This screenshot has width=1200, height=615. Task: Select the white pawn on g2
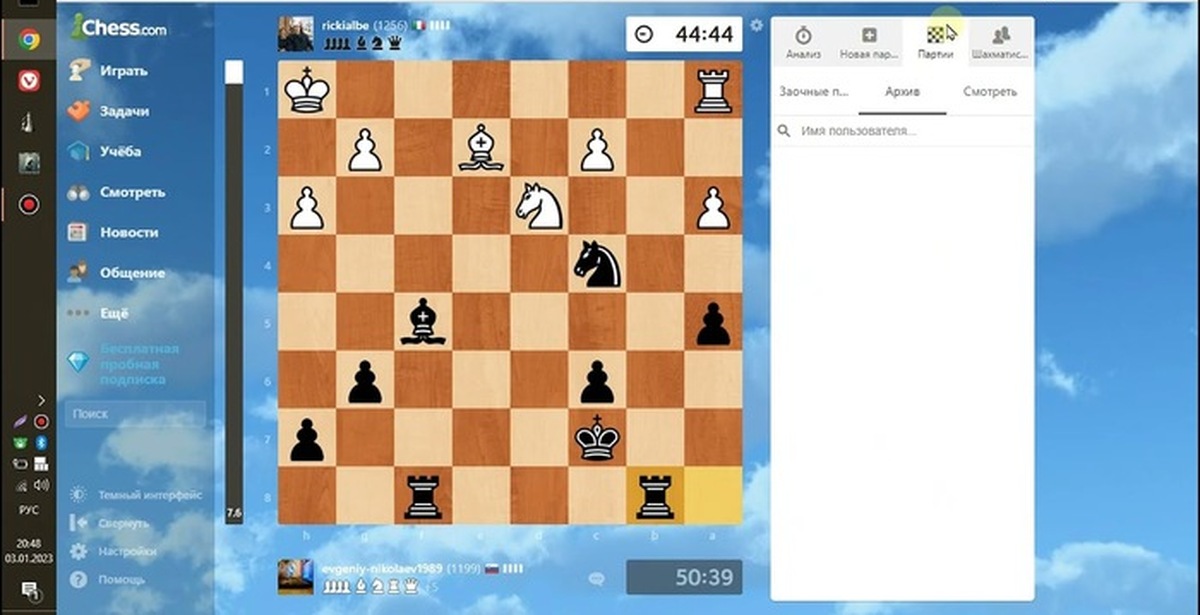[x=365, y=149]
